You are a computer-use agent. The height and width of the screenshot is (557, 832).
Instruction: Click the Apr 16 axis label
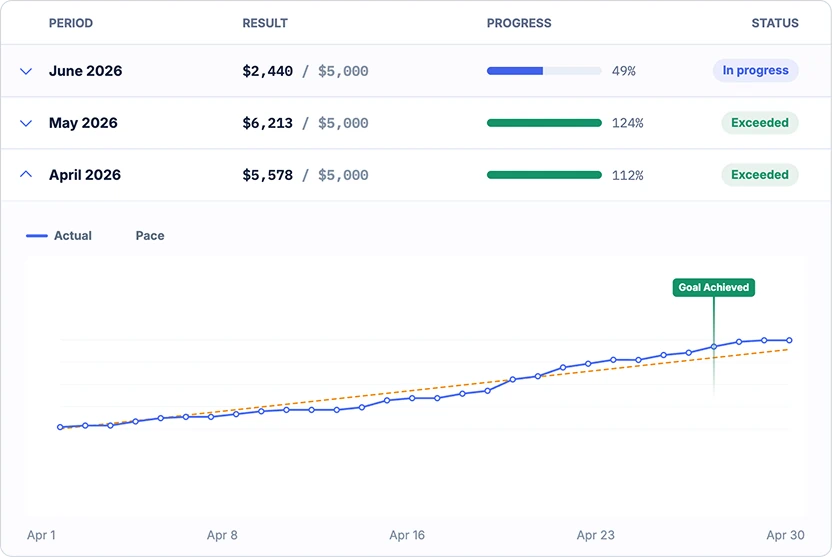(x=407, y=535)
